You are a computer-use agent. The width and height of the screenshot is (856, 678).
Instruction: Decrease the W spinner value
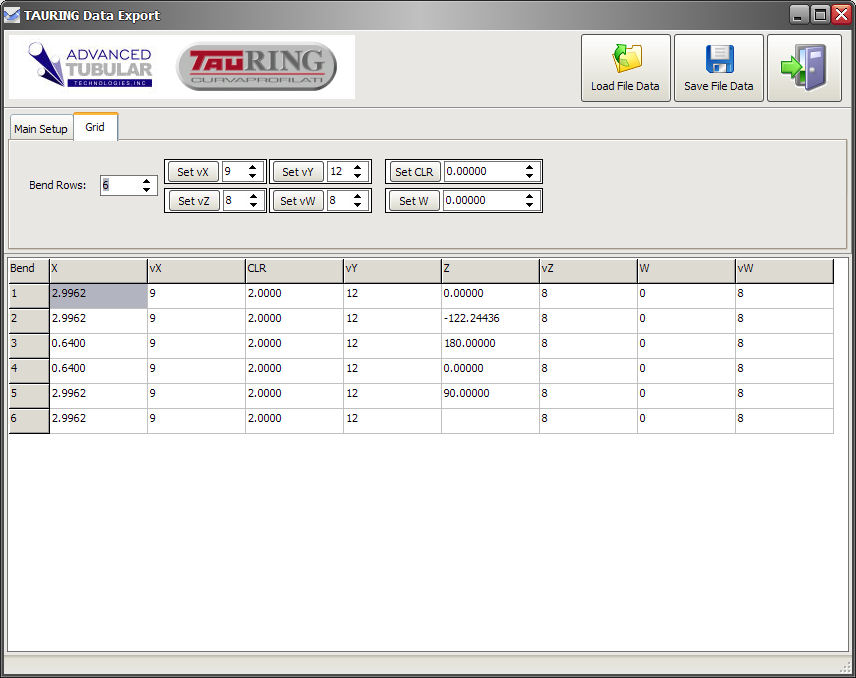529,205
